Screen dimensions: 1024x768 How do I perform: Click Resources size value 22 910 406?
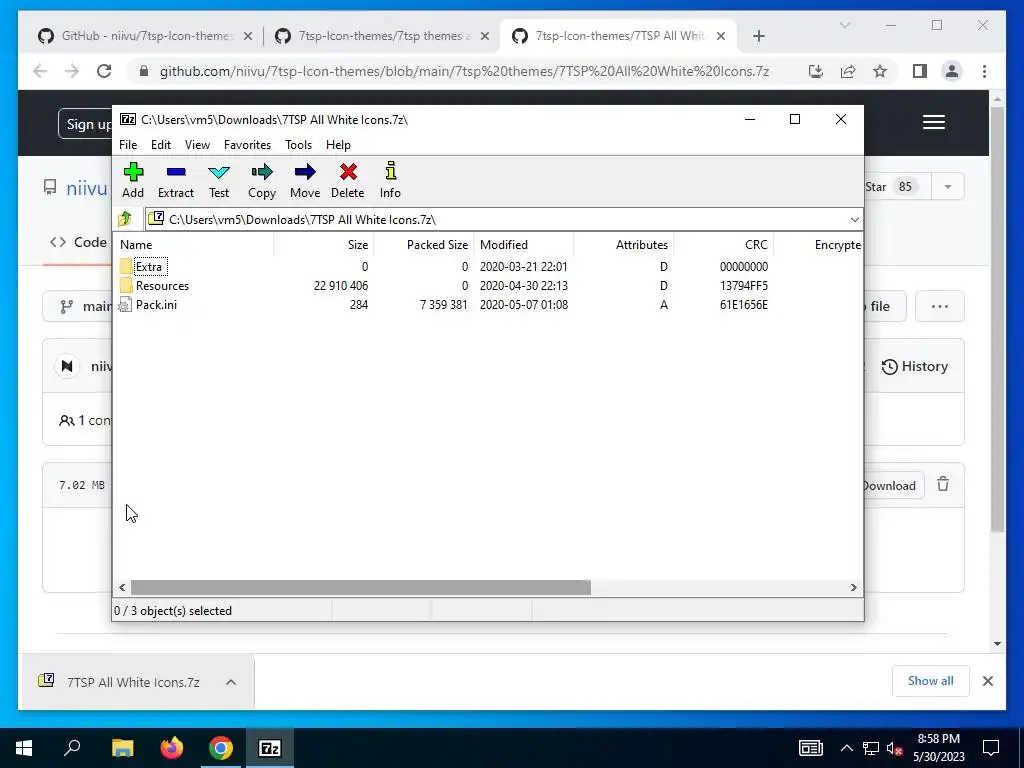click(341, 285)
